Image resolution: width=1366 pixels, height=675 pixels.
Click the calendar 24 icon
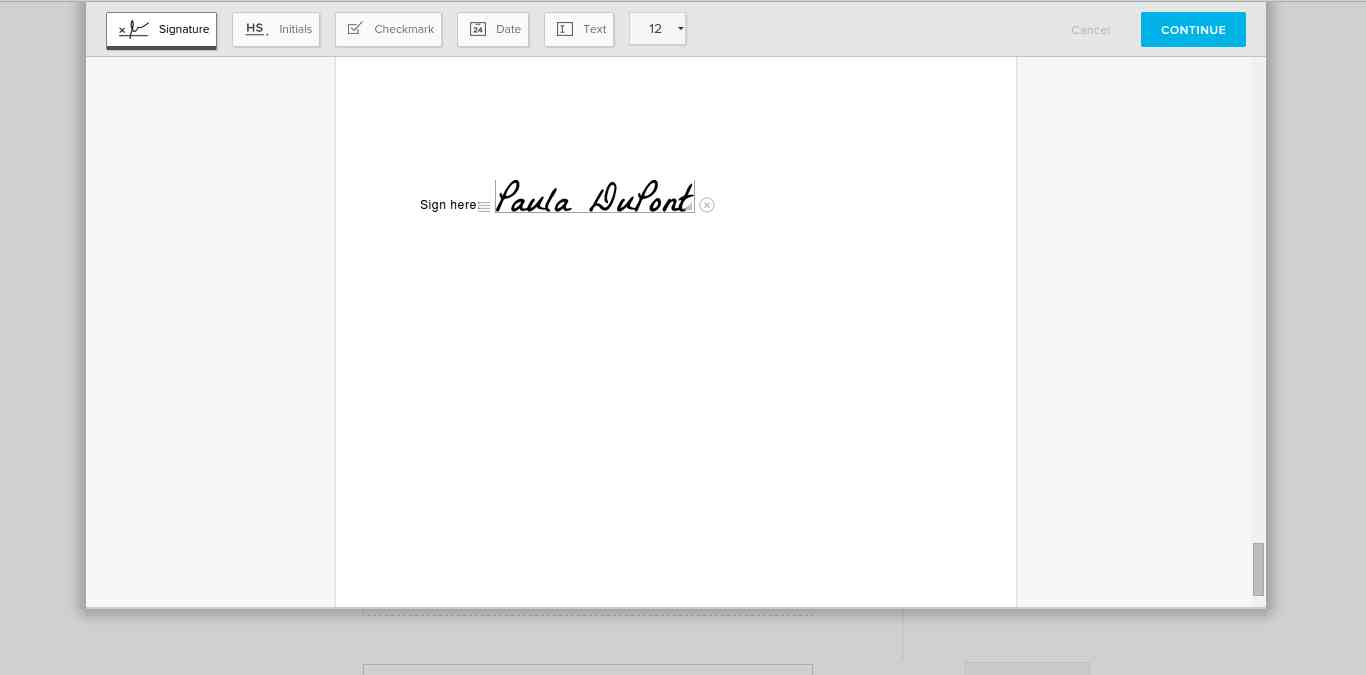click(x=478, y=29)
